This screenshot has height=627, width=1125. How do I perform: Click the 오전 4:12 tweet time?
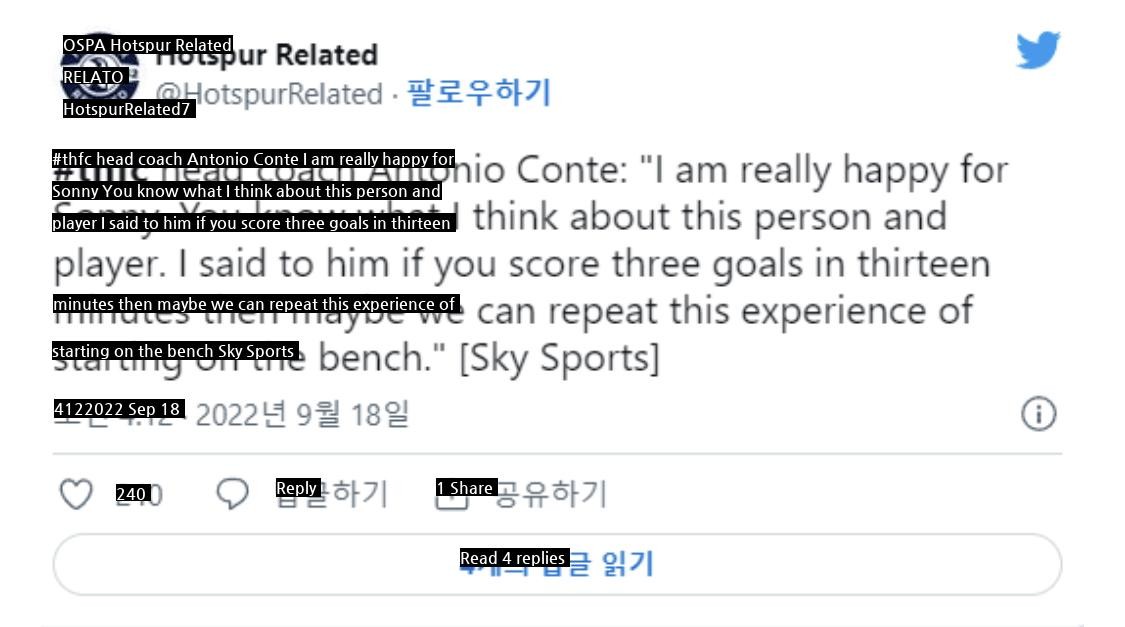pyautogui.click(x=118, y=413)
